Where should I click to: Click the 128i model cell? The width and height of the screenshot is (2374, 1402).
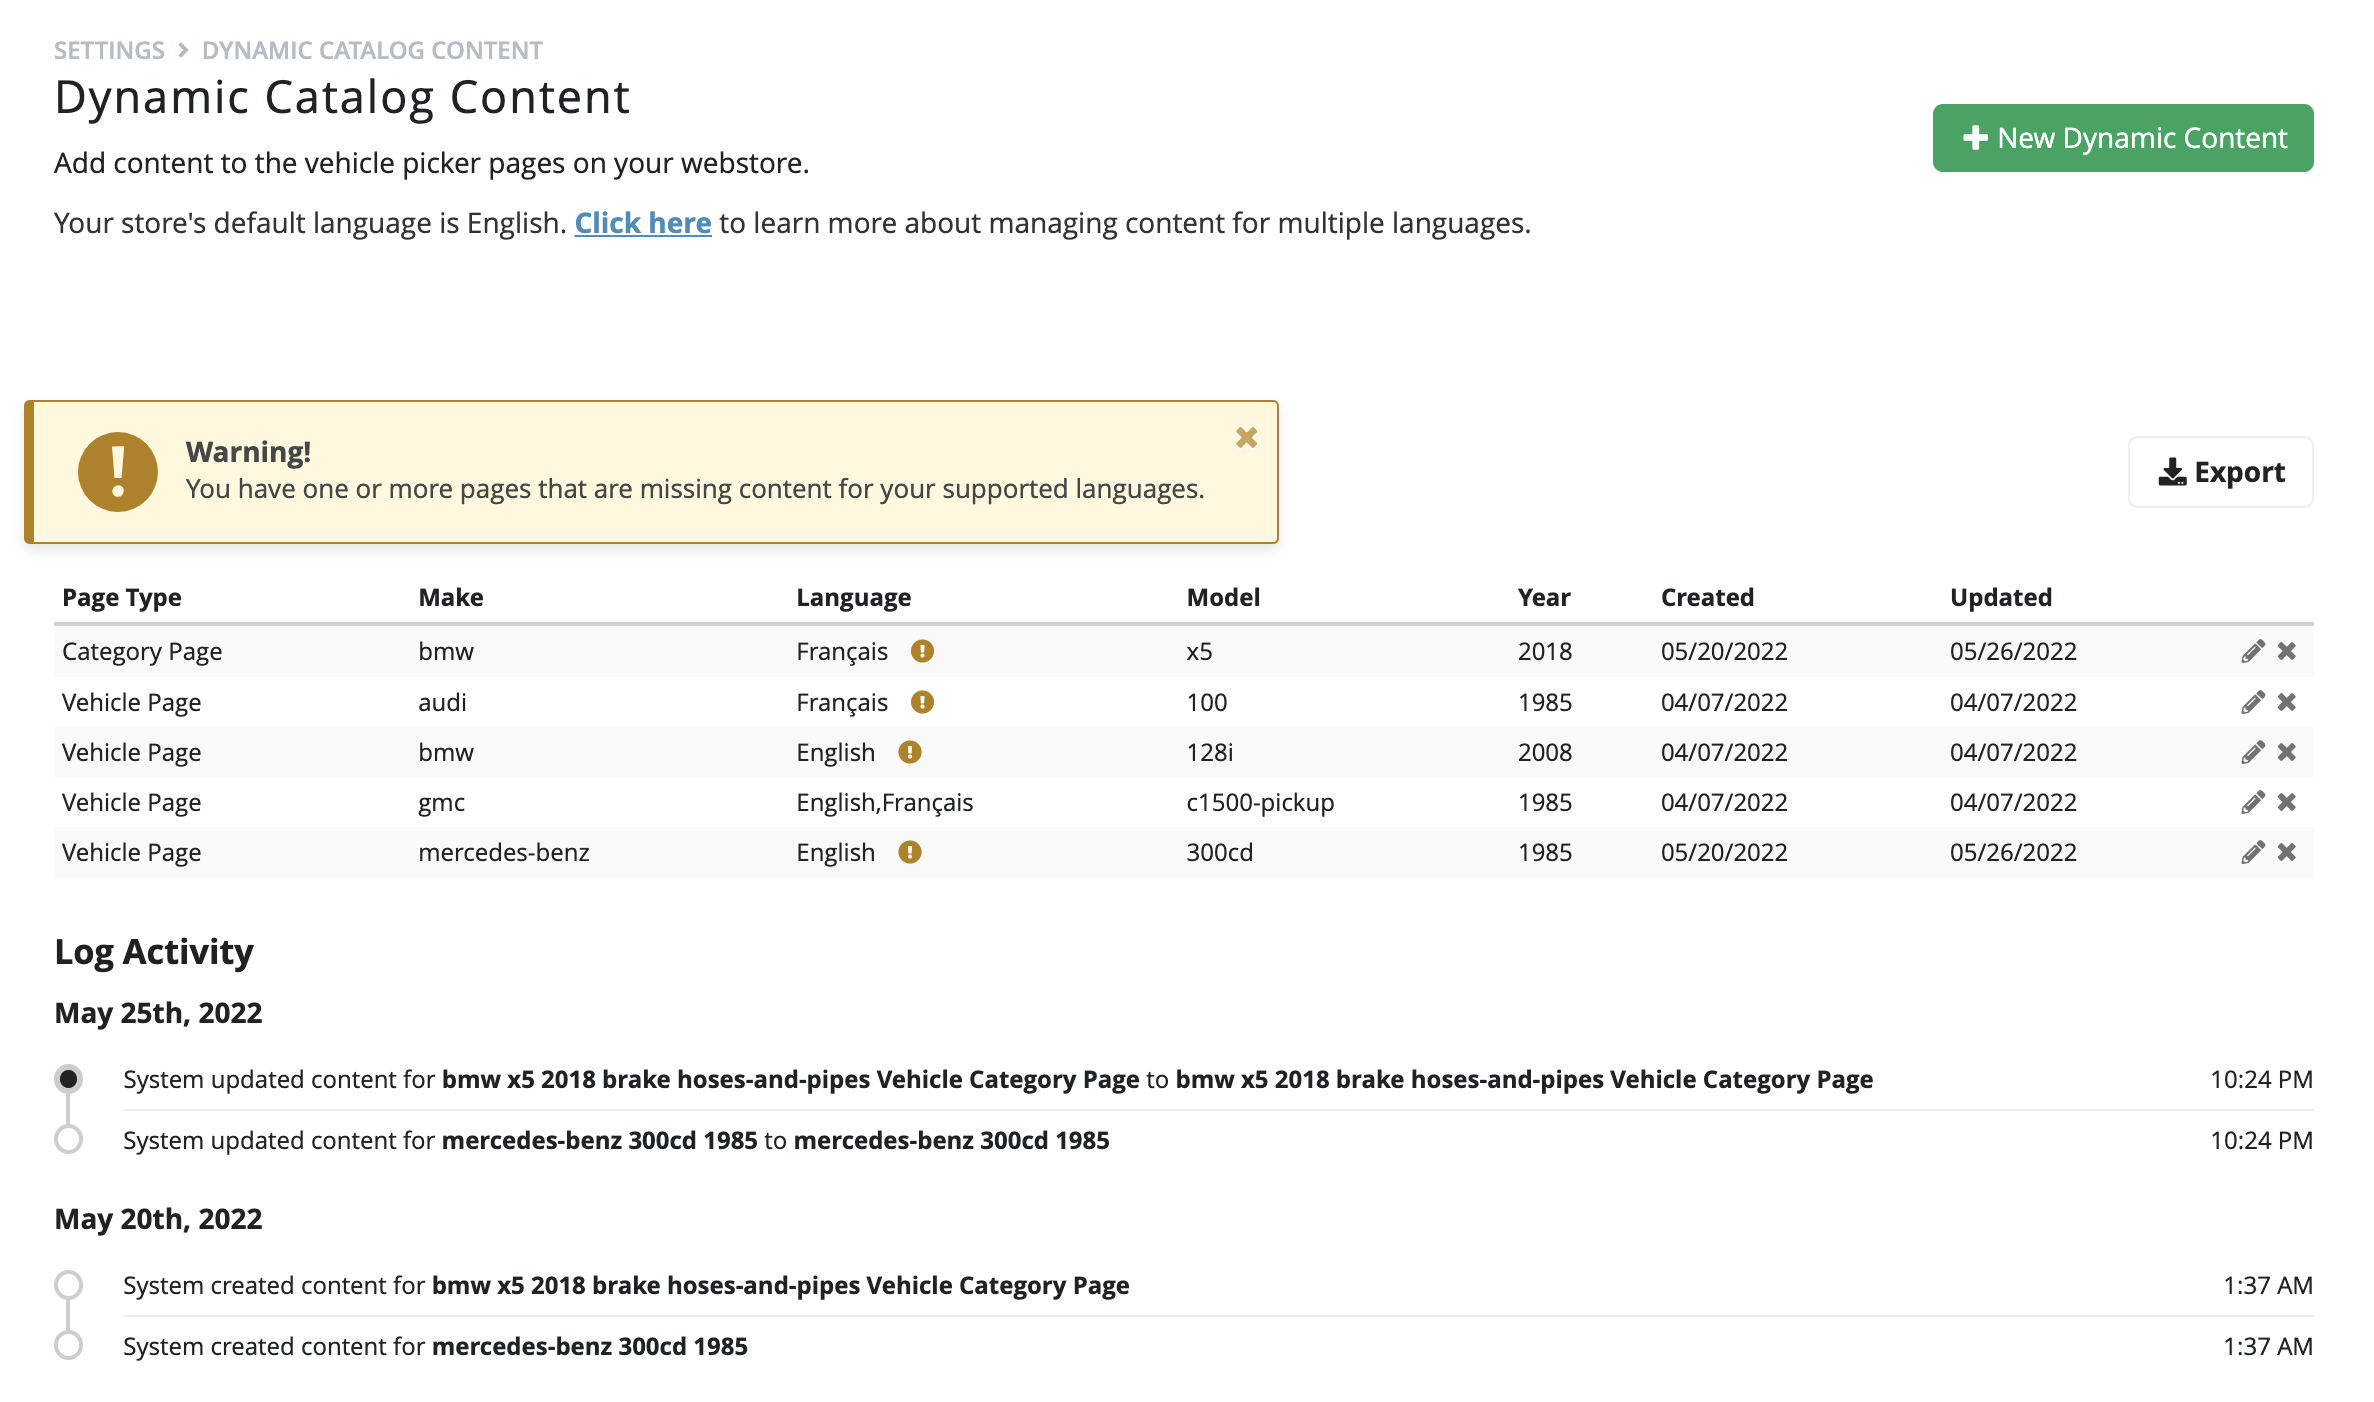[1210, 752]
